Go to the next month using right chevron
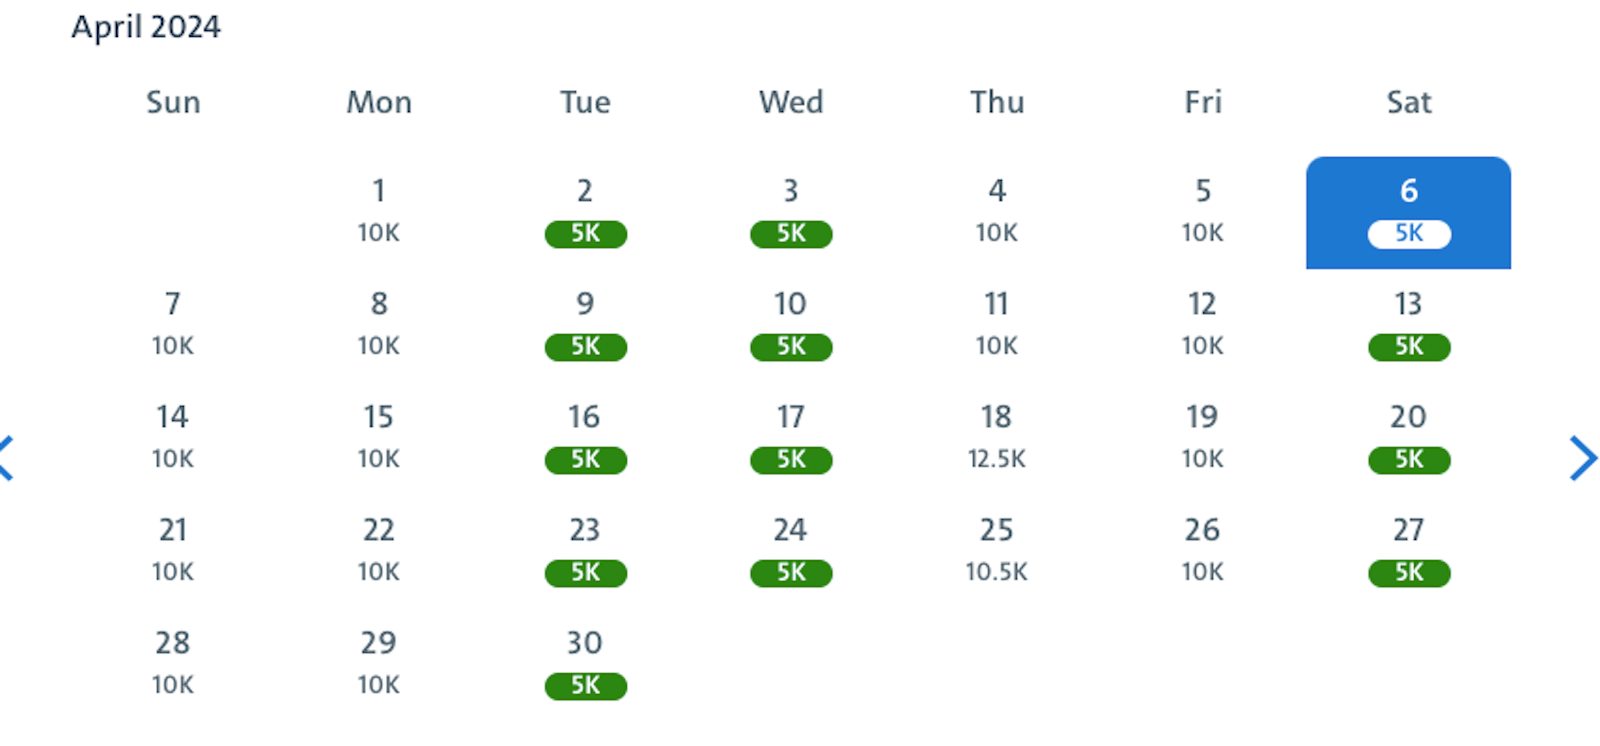This screenshot has width=1600, height=746. pos(1582,458)
